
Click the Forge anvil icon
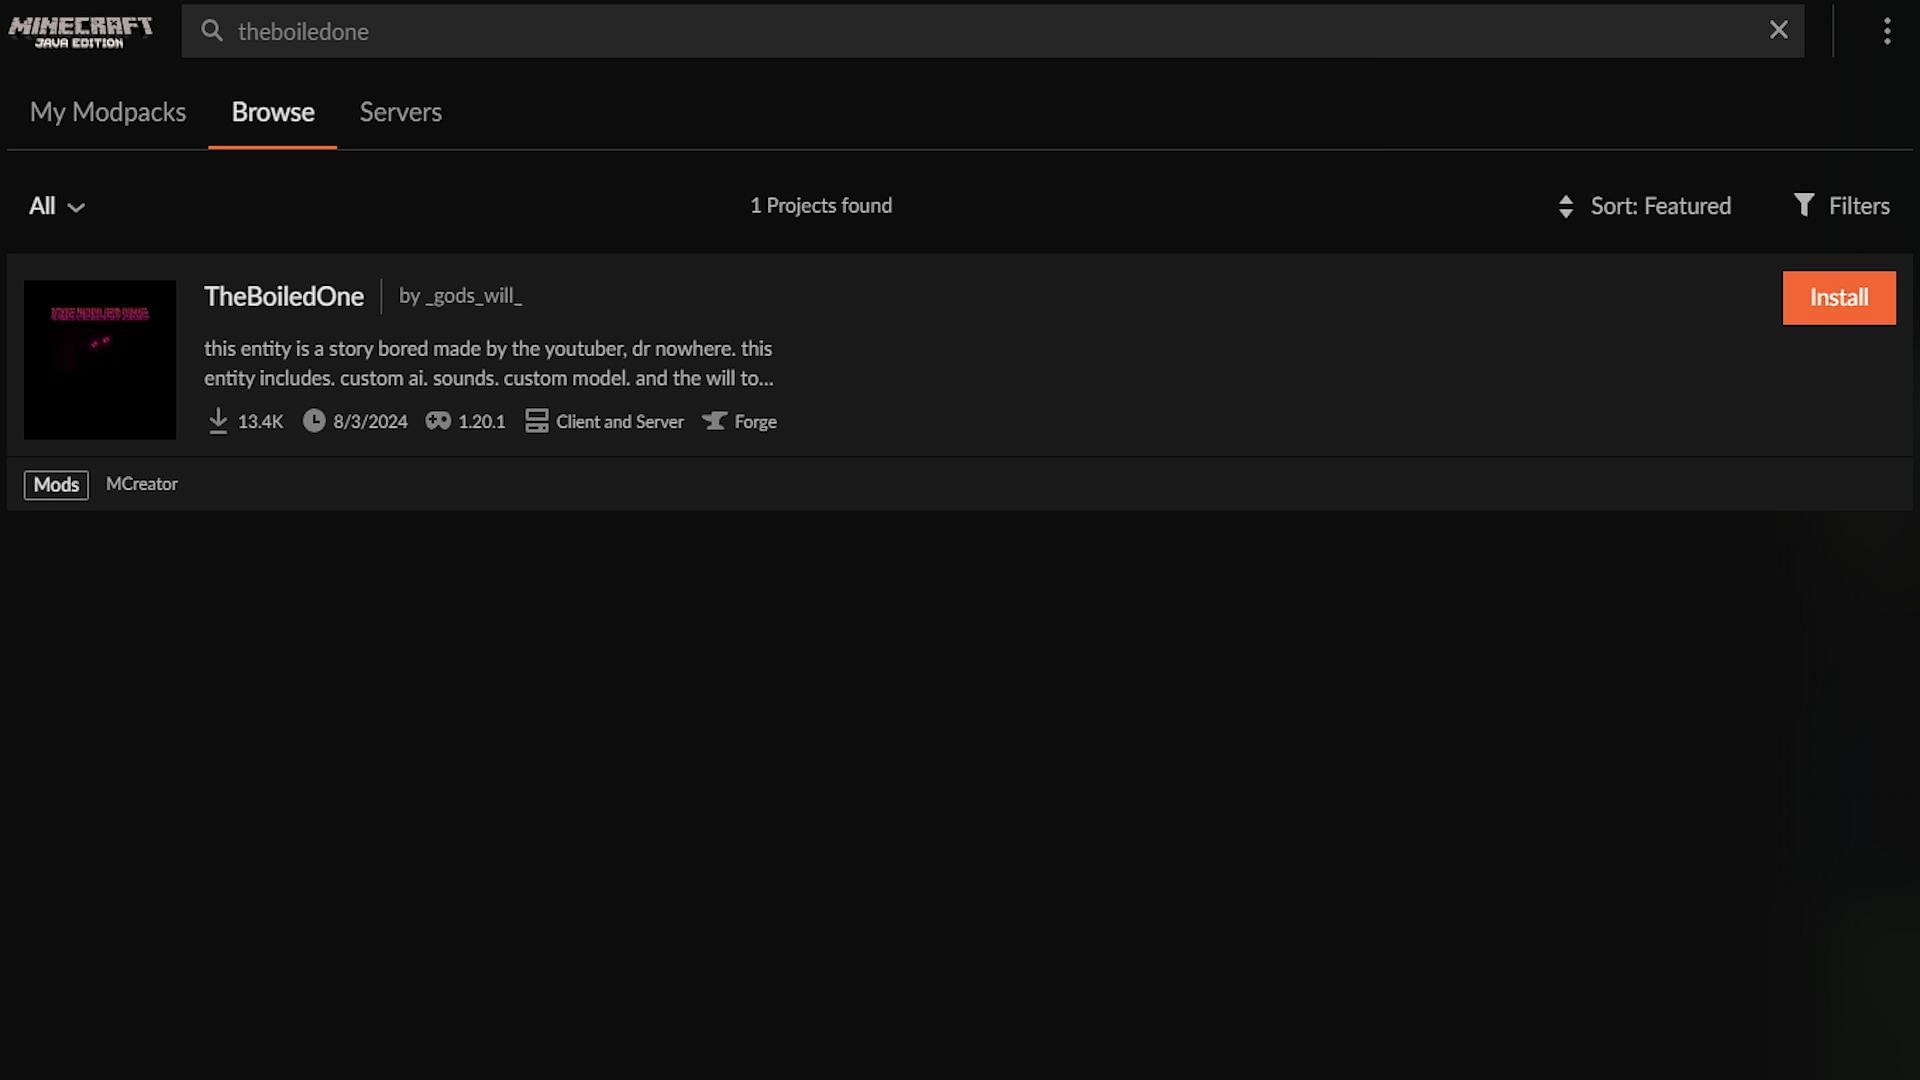714,421
